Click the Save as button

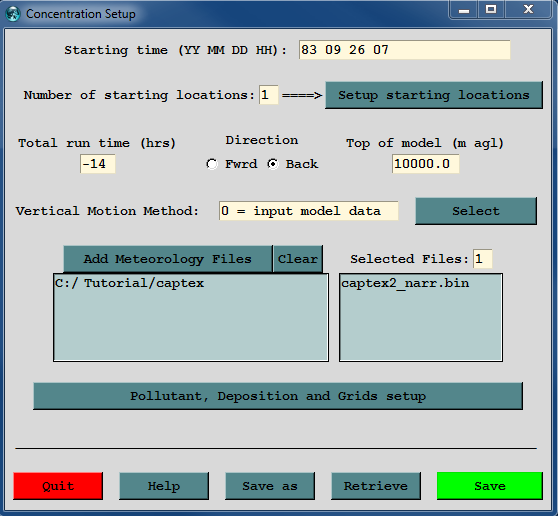click(x=270, y=486)
